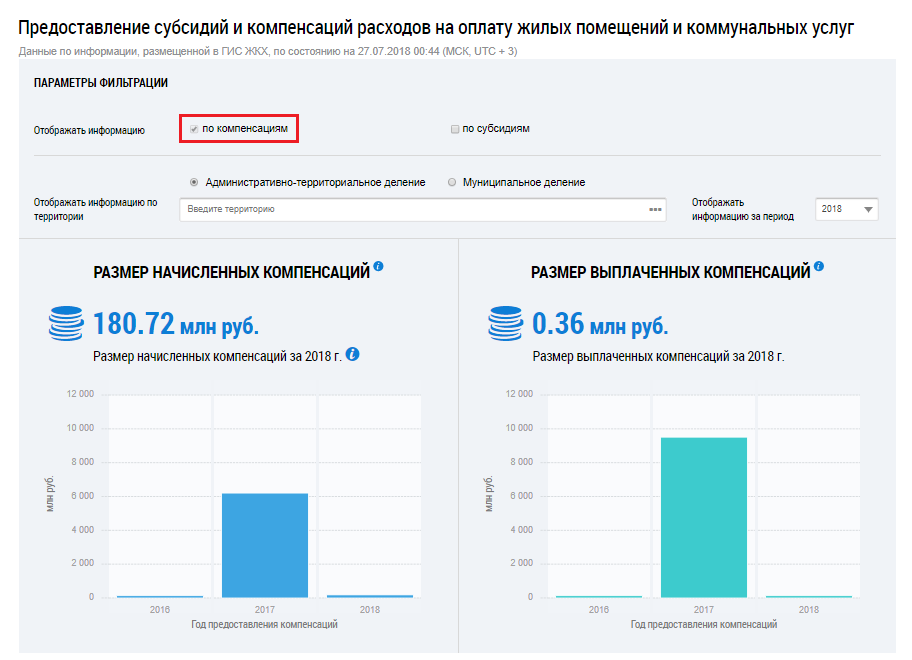Click into the 'Введите территорию' field
This screenshot has height=660, width=912.
coord(410,210)
